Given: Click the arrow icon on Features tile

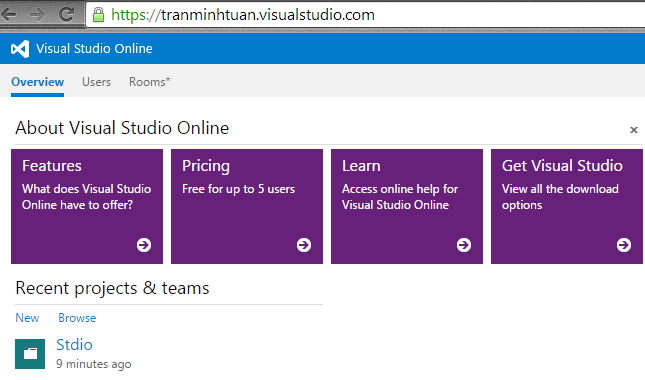Looking at the screenshot, I should tap(144, 245).
